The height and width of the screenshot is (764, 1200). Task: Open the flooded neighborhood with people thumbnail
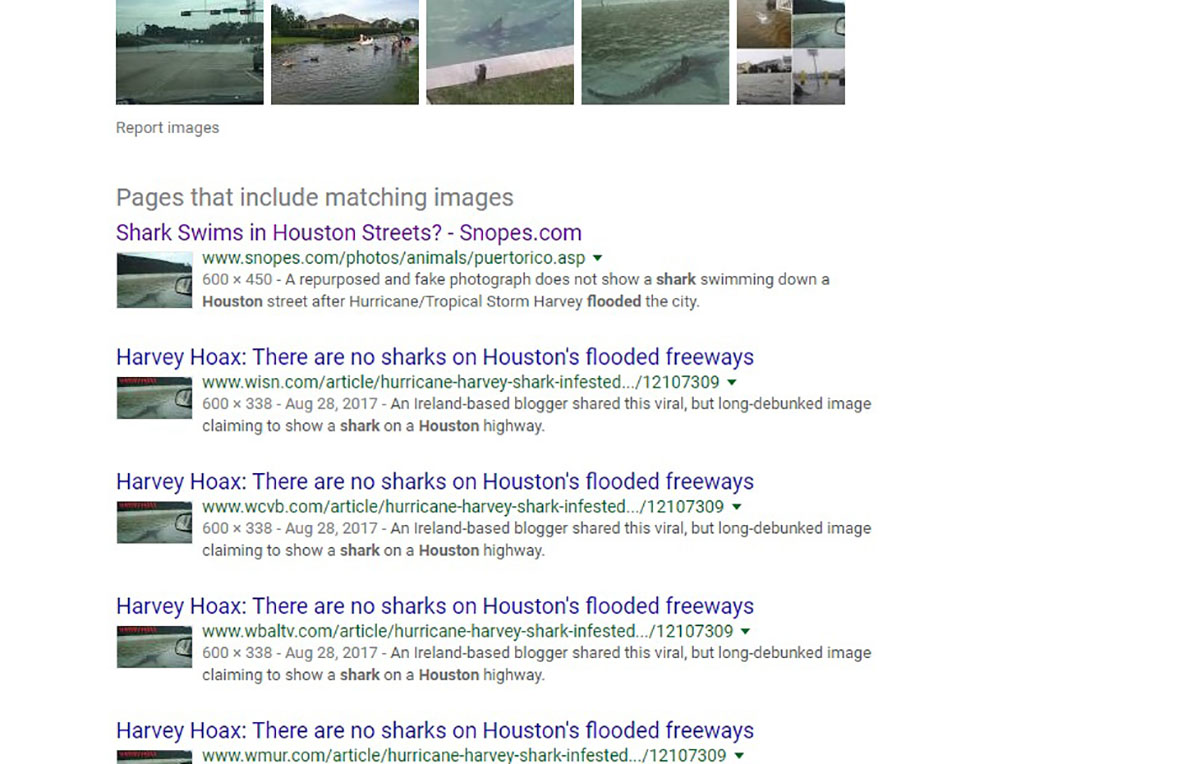coord(345,52)
